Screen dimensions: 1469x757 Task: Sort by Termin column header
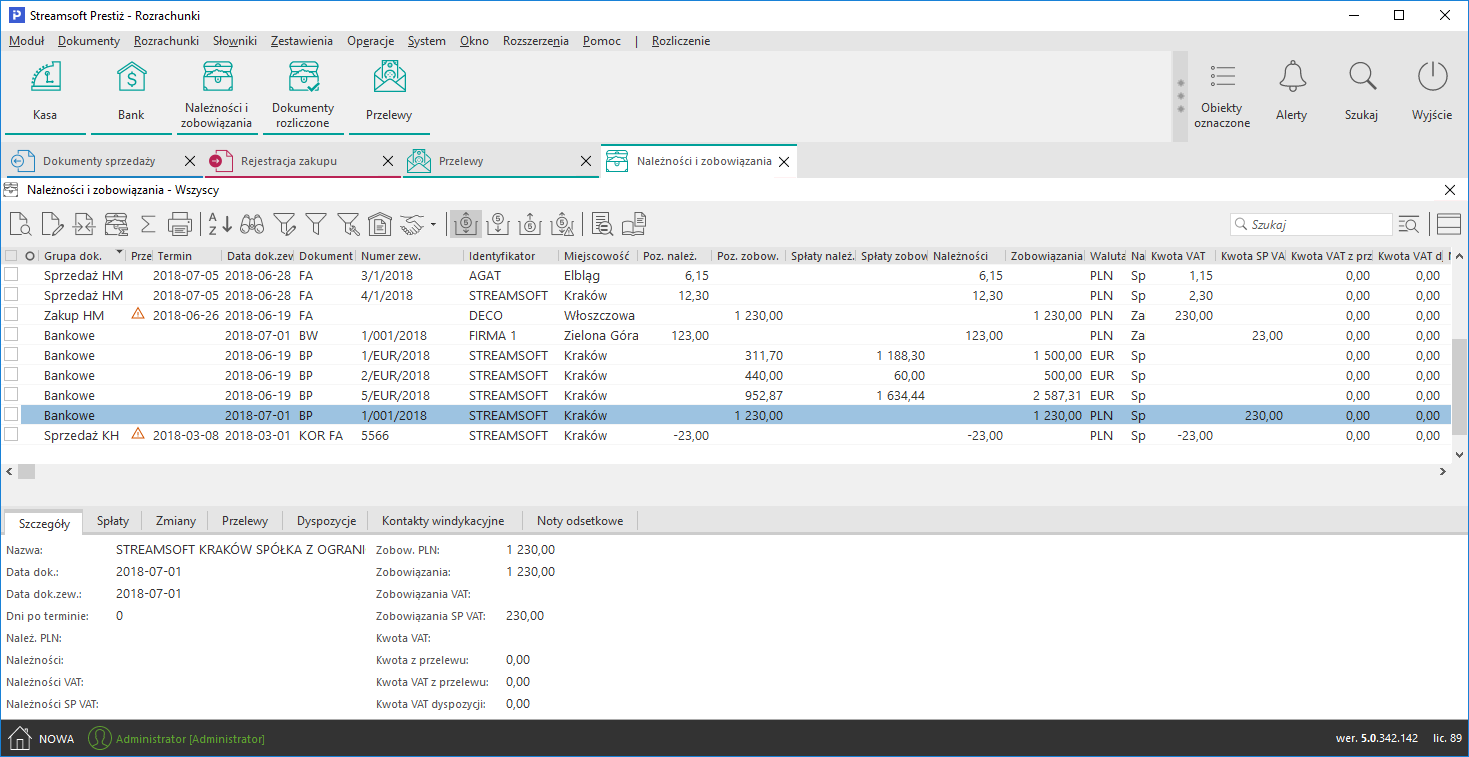[x=187, y=256]
